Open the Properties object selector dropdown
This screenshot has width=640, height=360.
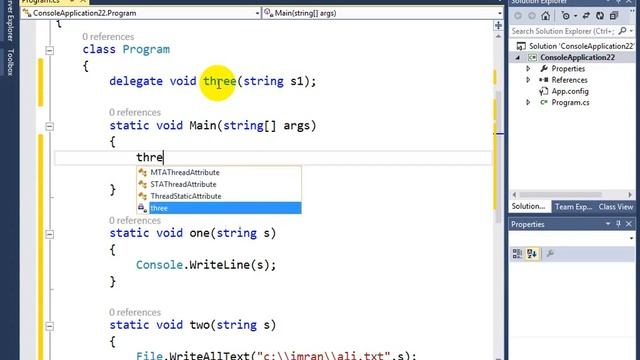tap(631, 238)
